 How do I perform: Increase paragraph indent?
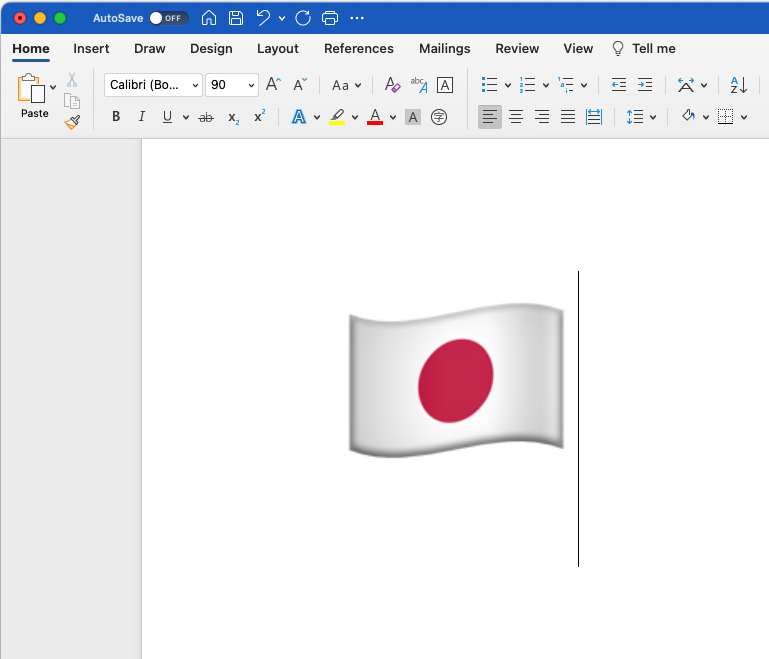point(645,85)
